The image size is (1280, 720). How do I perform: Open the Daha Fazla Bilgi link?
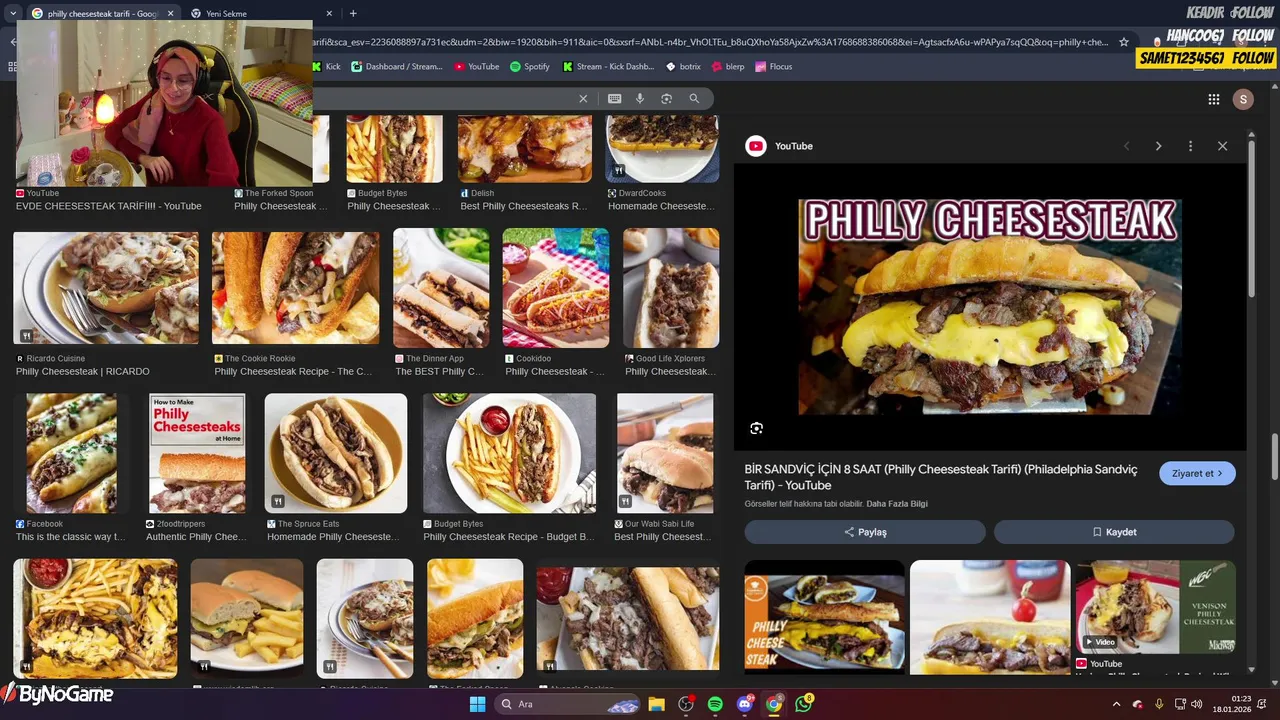(x=897, y=504)
